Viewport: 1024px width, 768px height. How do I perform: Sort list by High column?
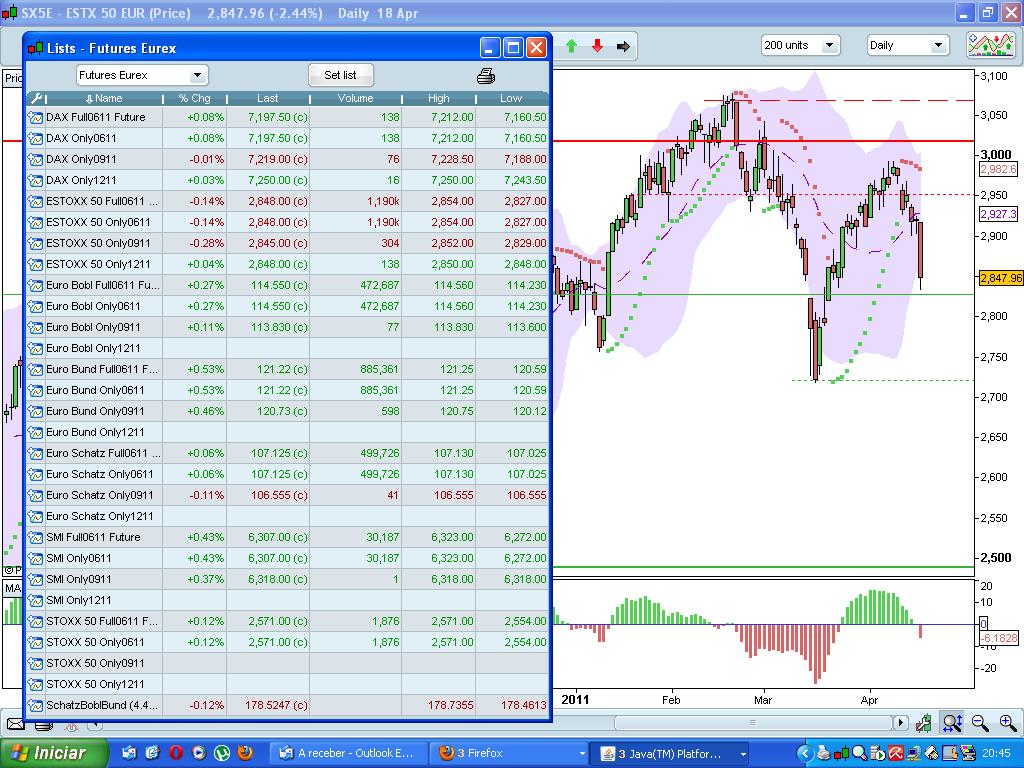439,99
